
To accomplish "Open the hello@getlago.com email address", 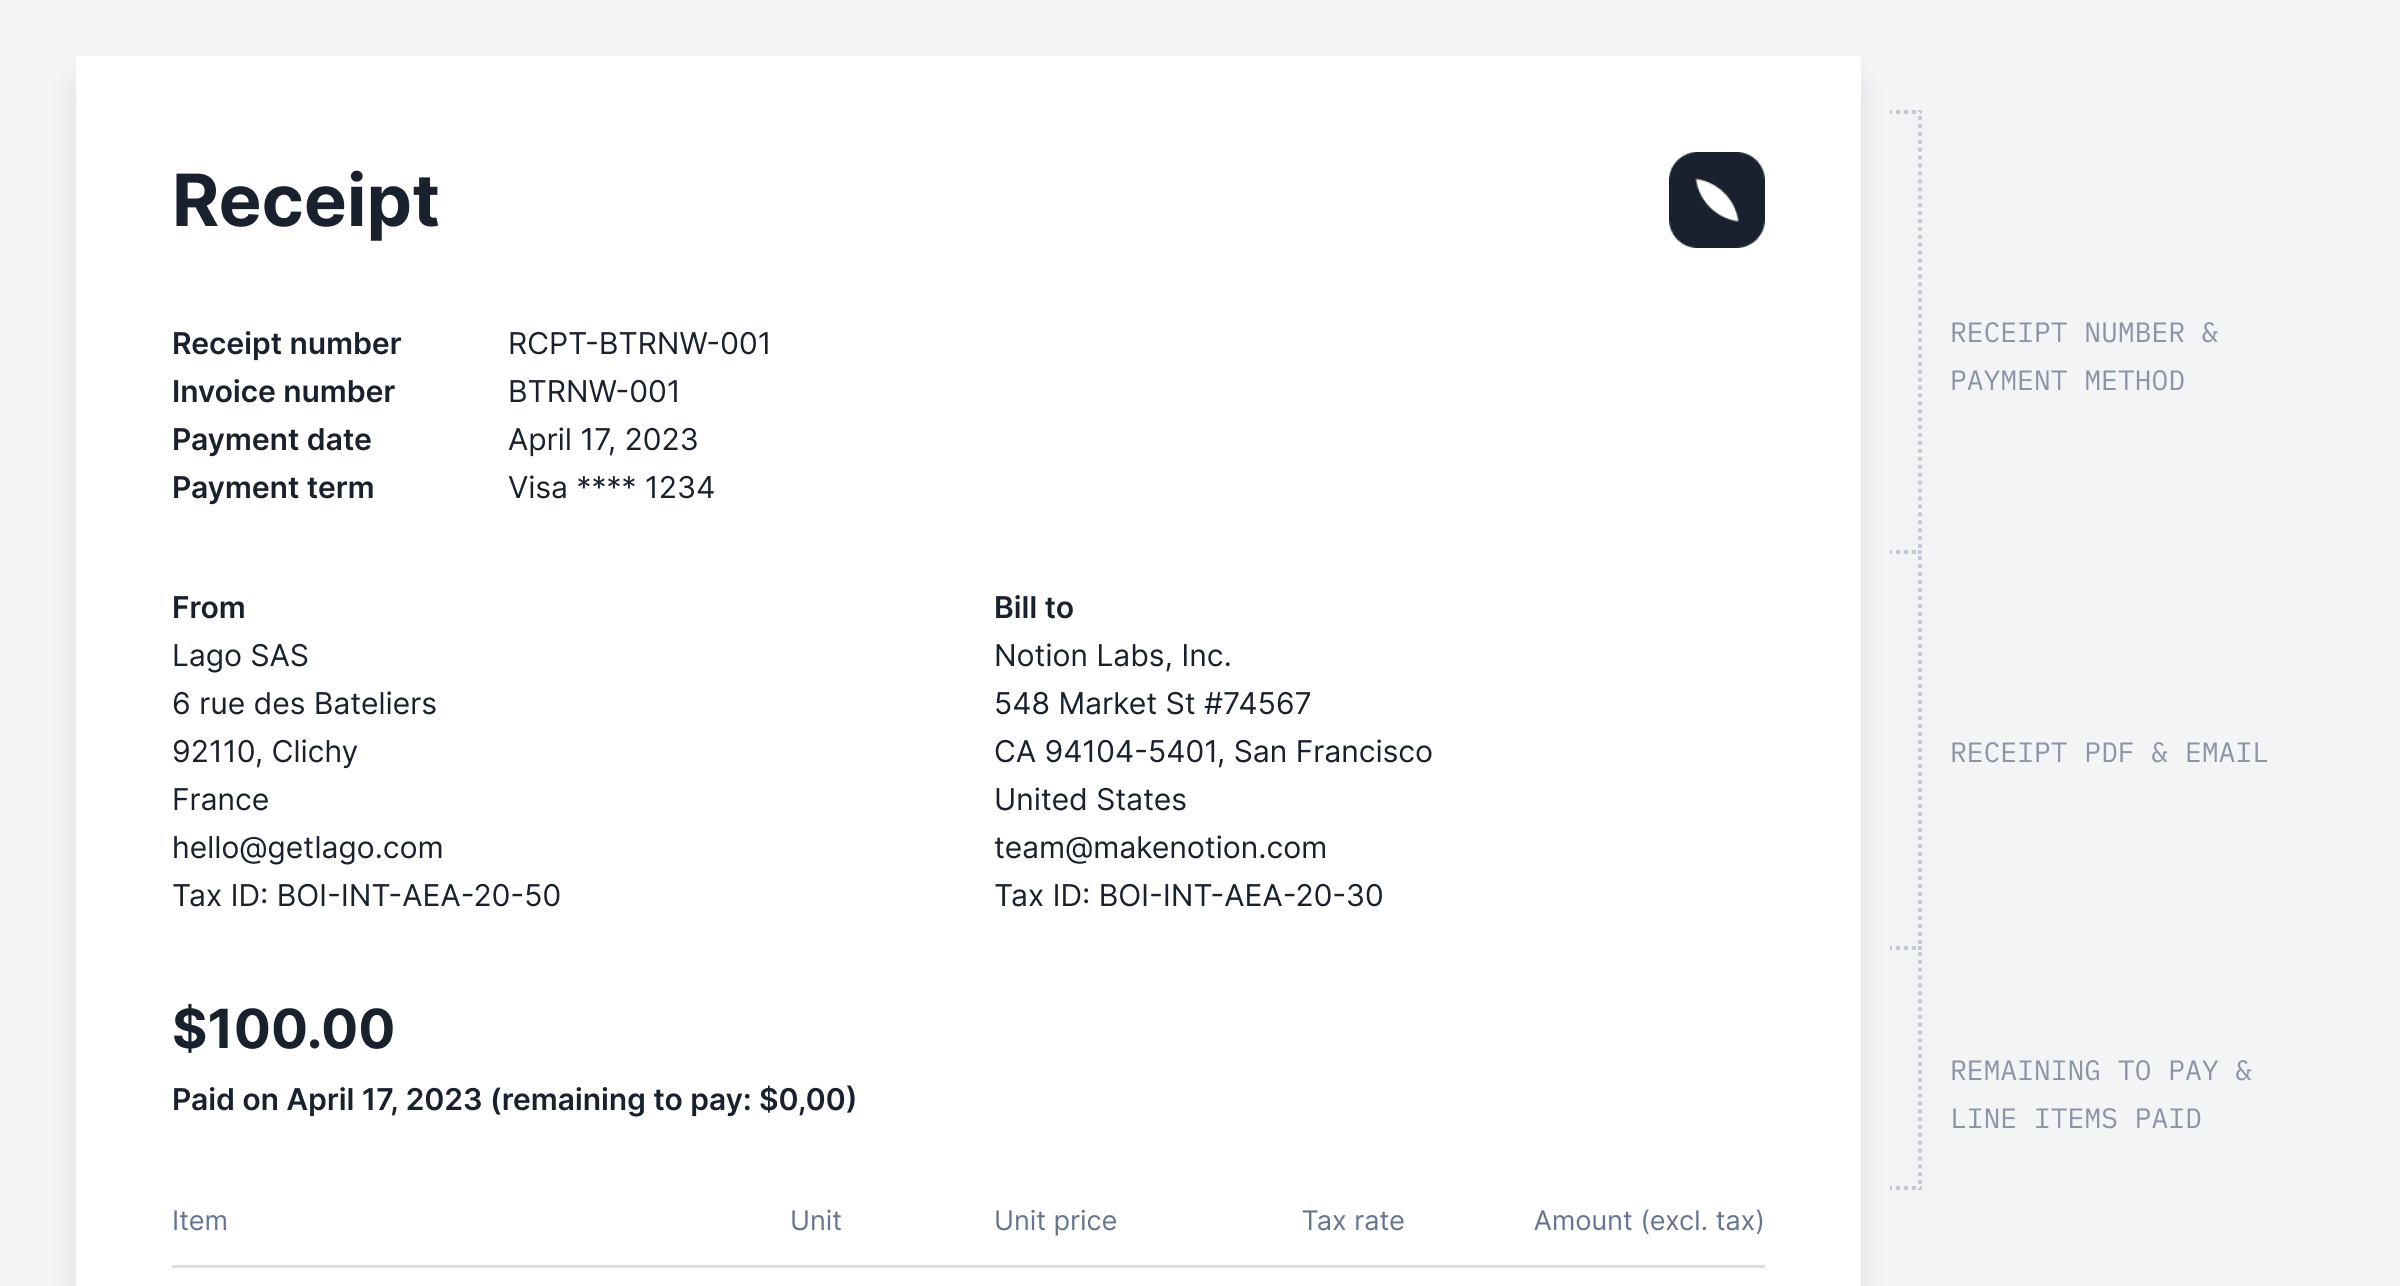I will click(307, 848).
